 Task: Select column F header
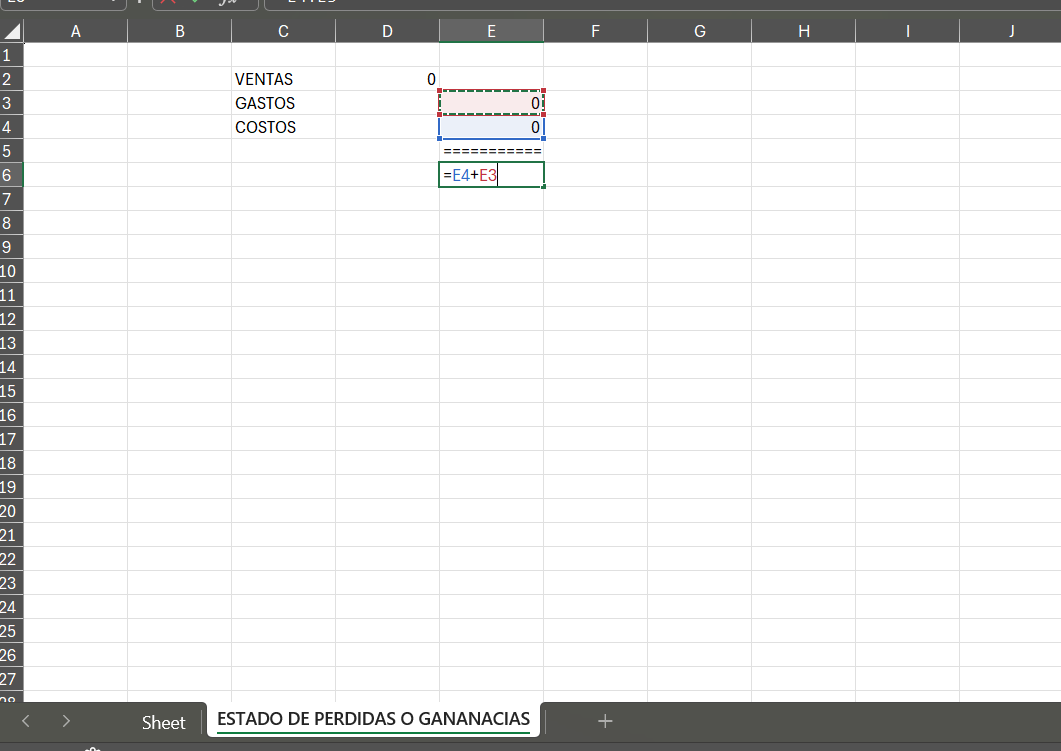pos(595,31)
